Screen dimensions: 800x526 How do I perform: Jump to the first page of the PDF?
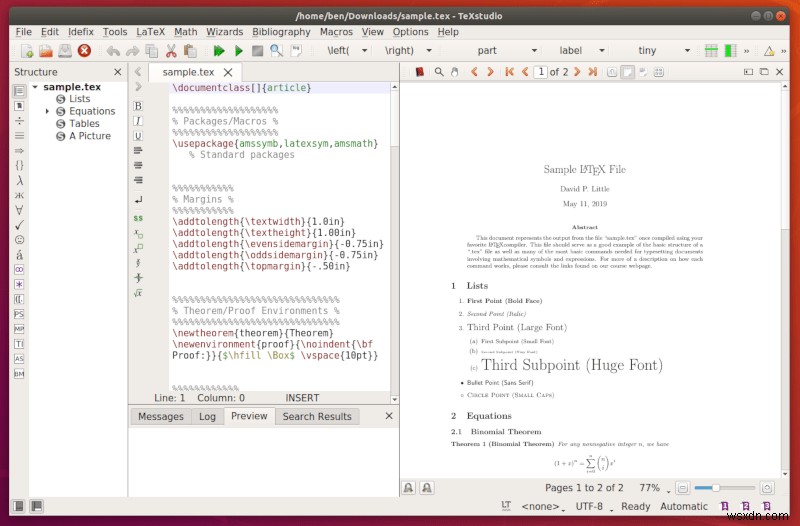pyautogui.click(x=509, y=72)
